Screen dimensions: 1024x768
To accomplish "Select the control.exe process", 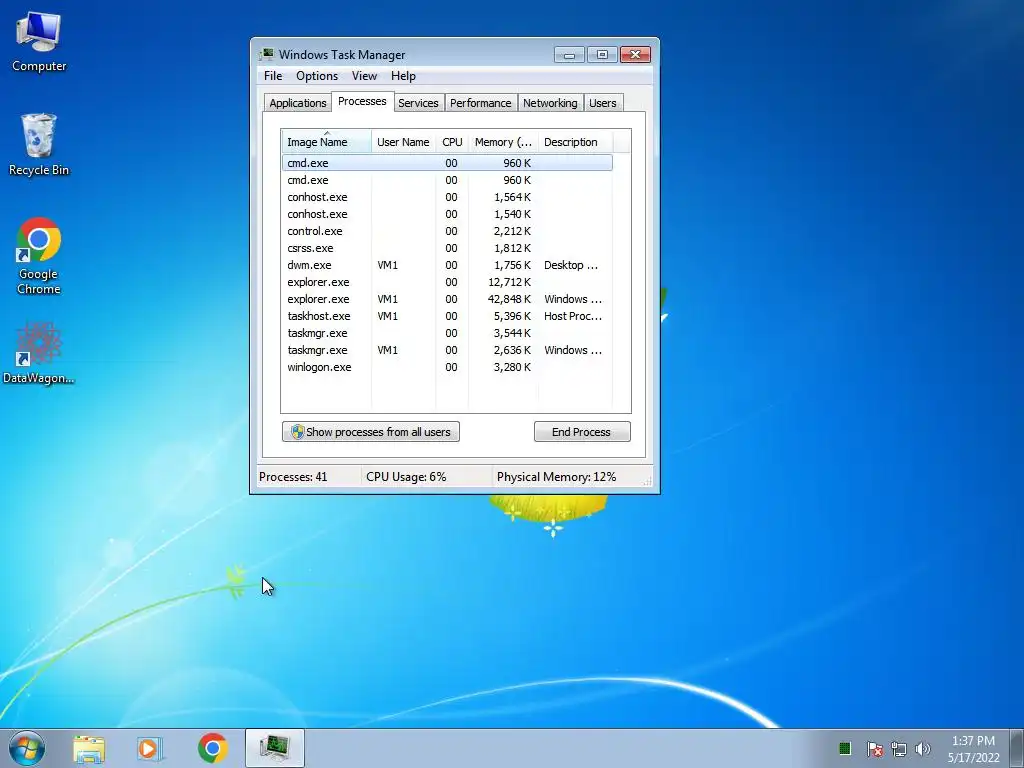I will 447,231.
